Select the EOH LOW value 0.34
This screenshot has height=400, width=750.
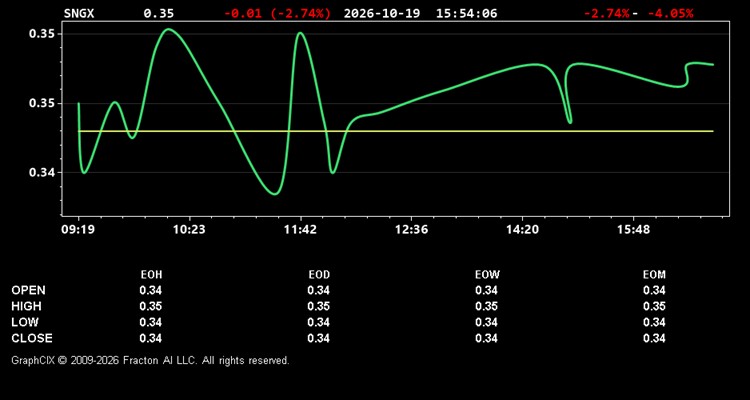tap(151, 322)
